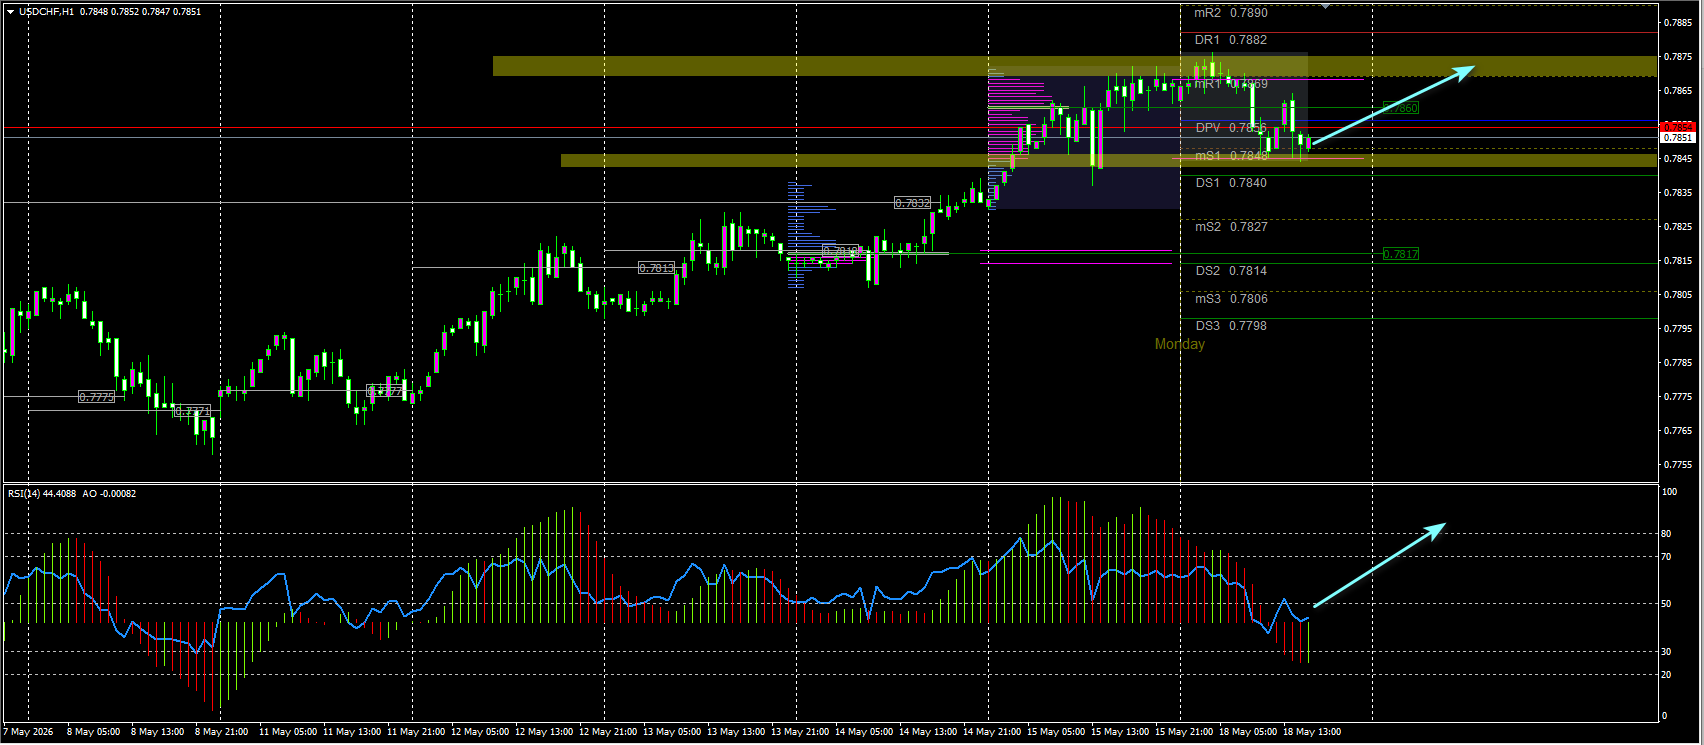The height and width of the screenshot is (745, 1704).
Task: Click the red 0.7854 price axis tag
Action: coord(1677,126)
